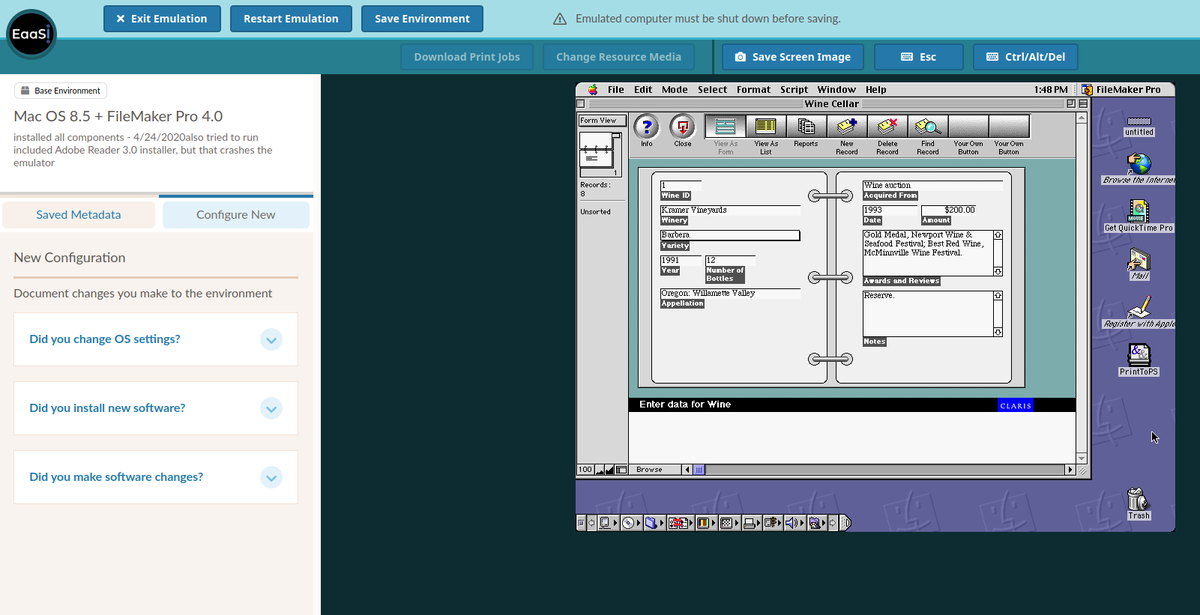Open the Format menu
This screenshot has width=1200, height=615.
tap(754, 89)
